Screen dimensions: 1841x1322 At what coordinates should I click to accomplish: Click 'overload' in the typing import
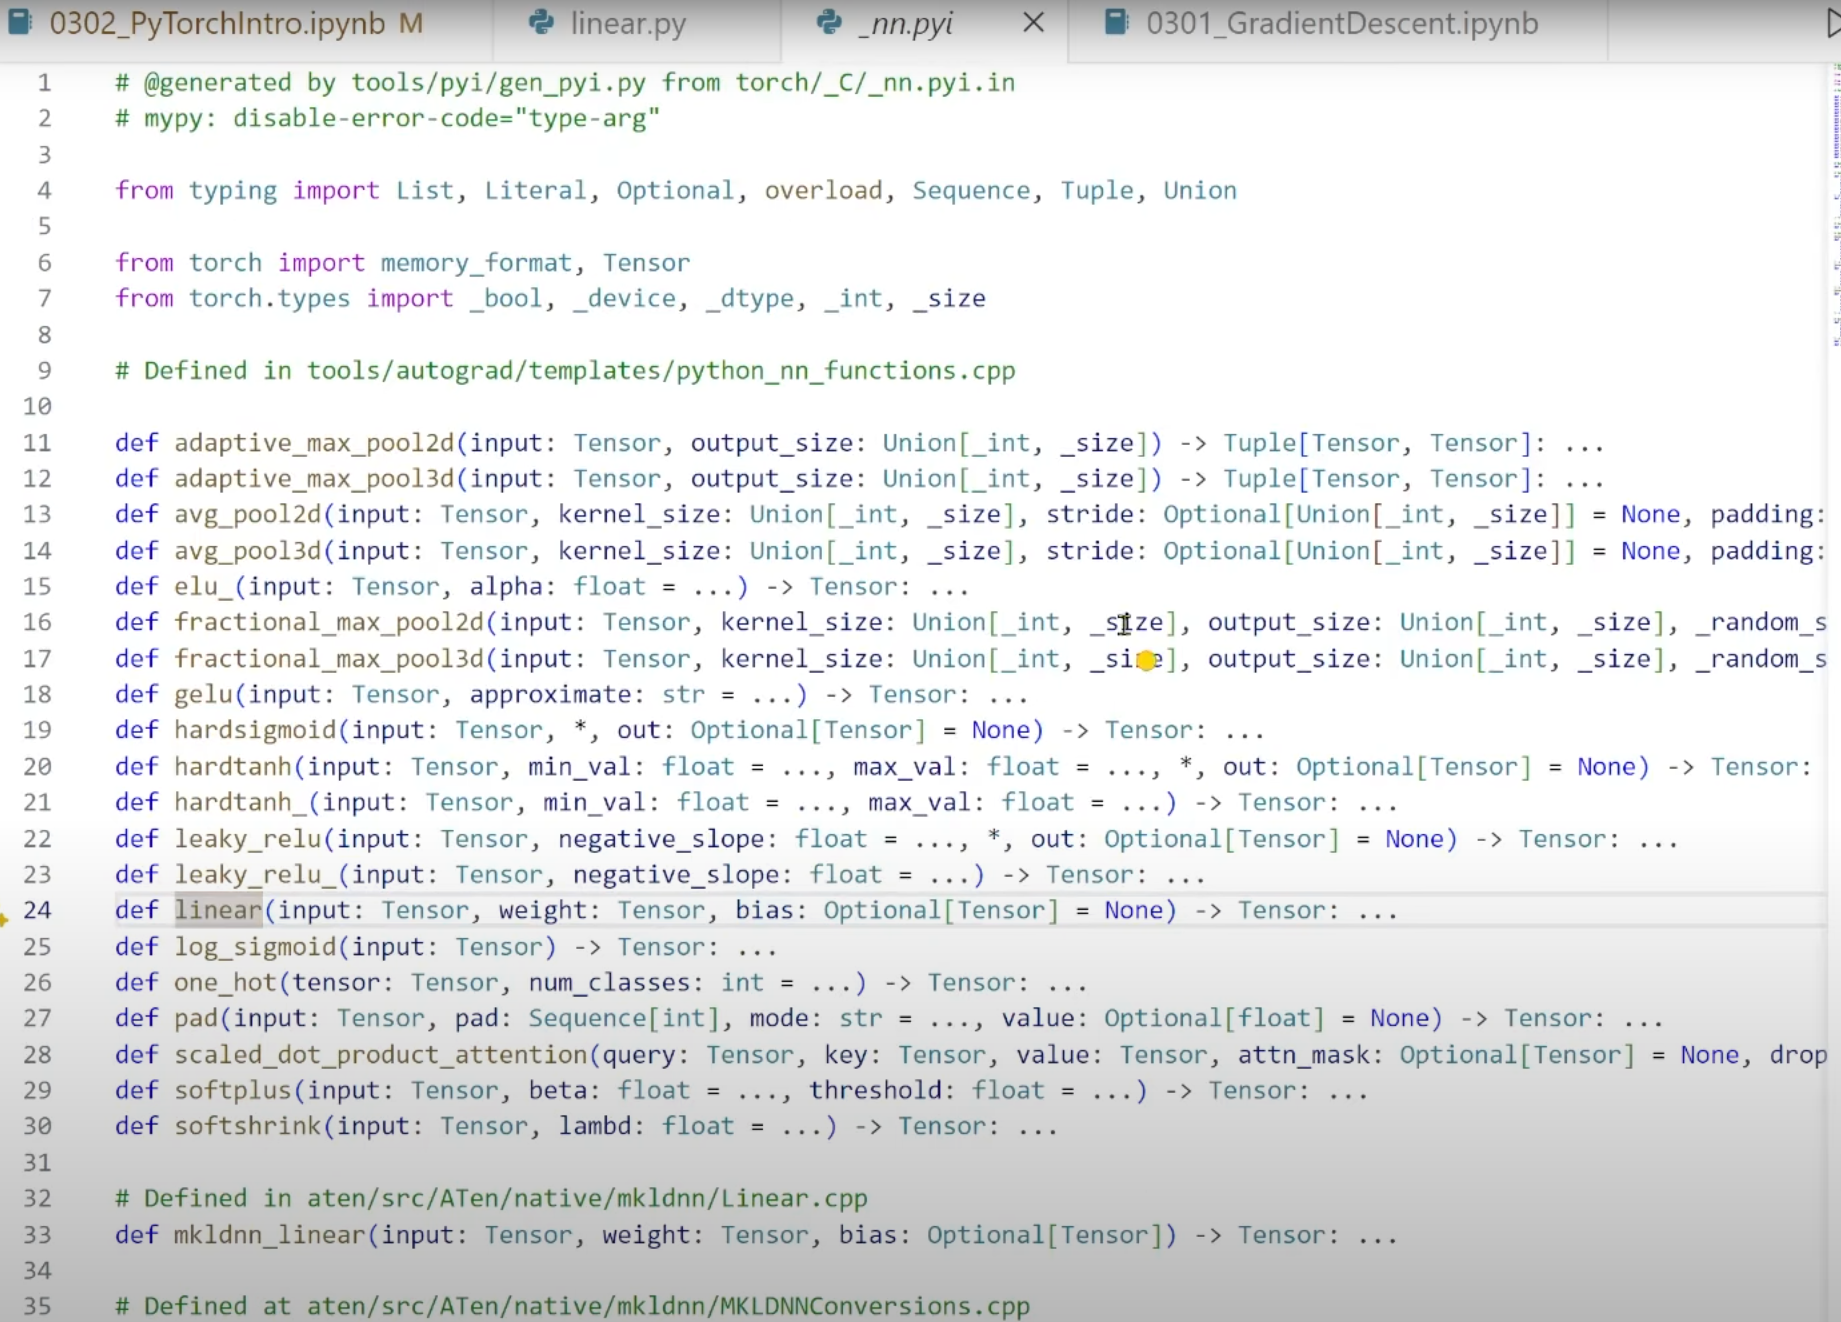click(x=823, y=191)
